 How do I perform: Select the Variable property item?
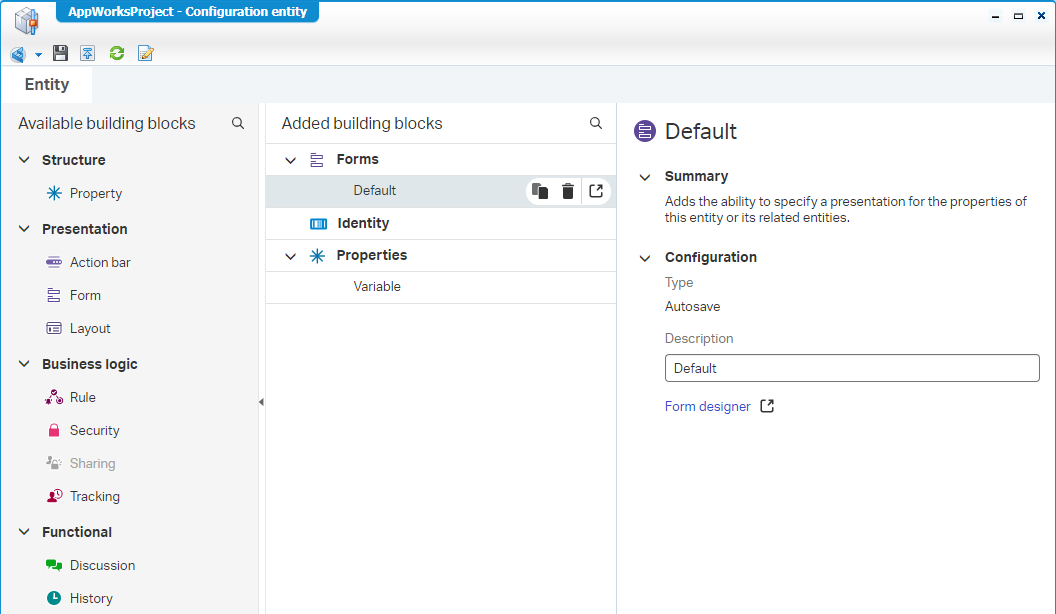(377, 287)
